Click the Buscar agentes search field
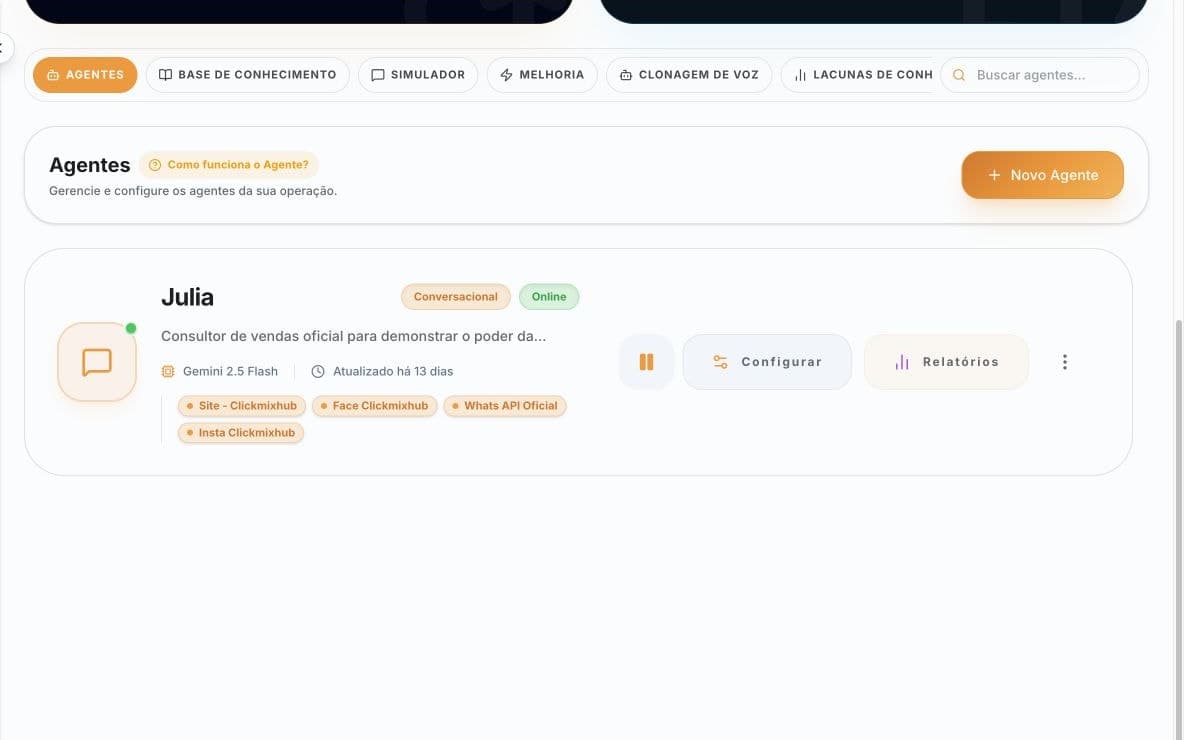1184x740 pixels. 1040,75
